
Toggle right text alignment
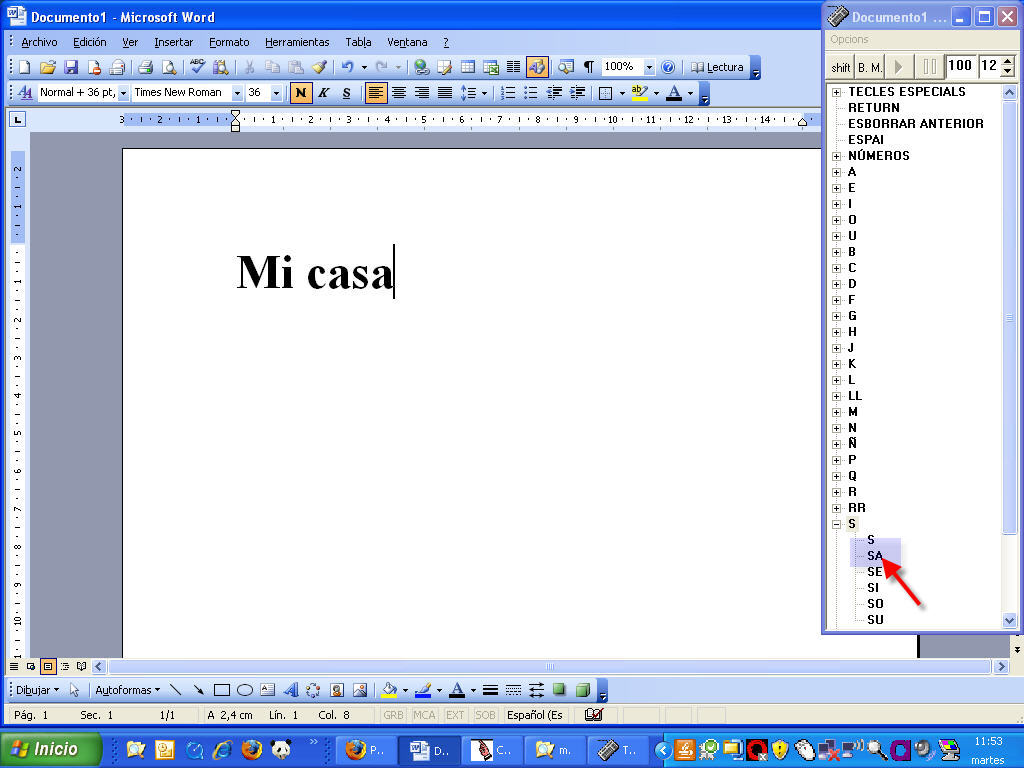coord(422,93)
